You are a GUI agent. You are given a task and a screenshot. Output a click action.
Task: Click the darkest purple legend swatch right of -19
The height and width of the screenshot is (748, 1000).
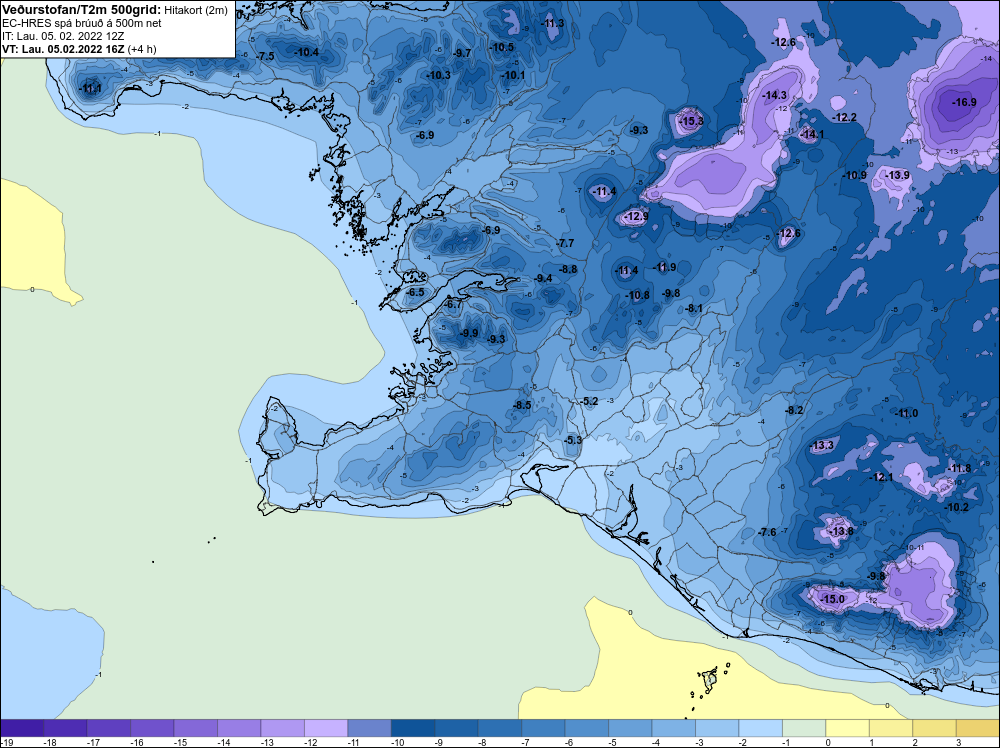(x=22, y=728)
